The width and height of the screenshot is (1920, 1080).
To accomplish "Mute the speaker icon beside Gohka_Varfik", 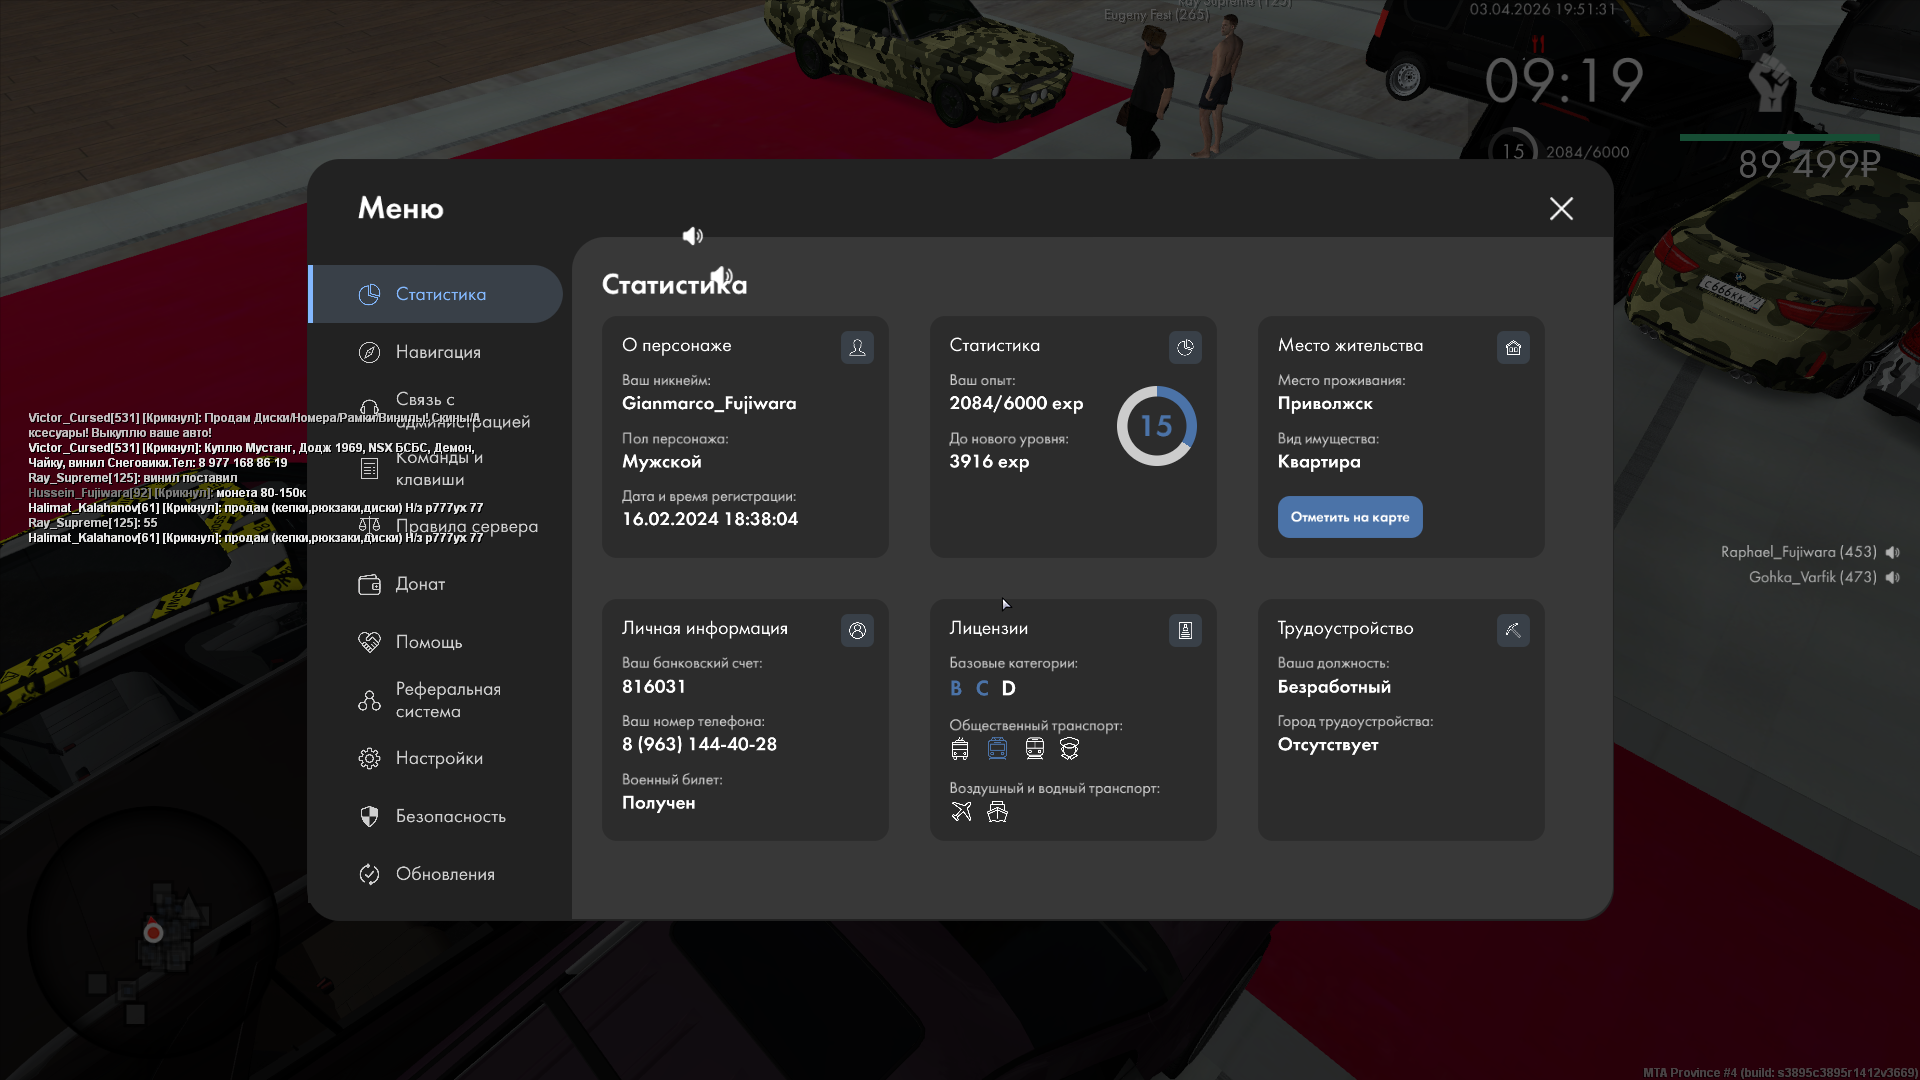I will [x=1893, y=578].
